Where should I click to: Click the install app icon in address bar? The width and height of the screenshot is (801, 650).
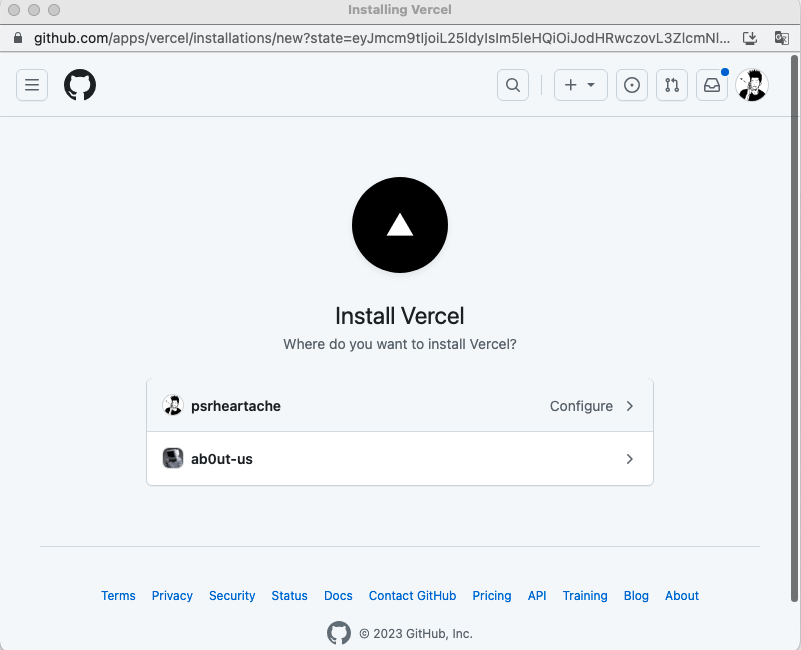coord(749,38)
